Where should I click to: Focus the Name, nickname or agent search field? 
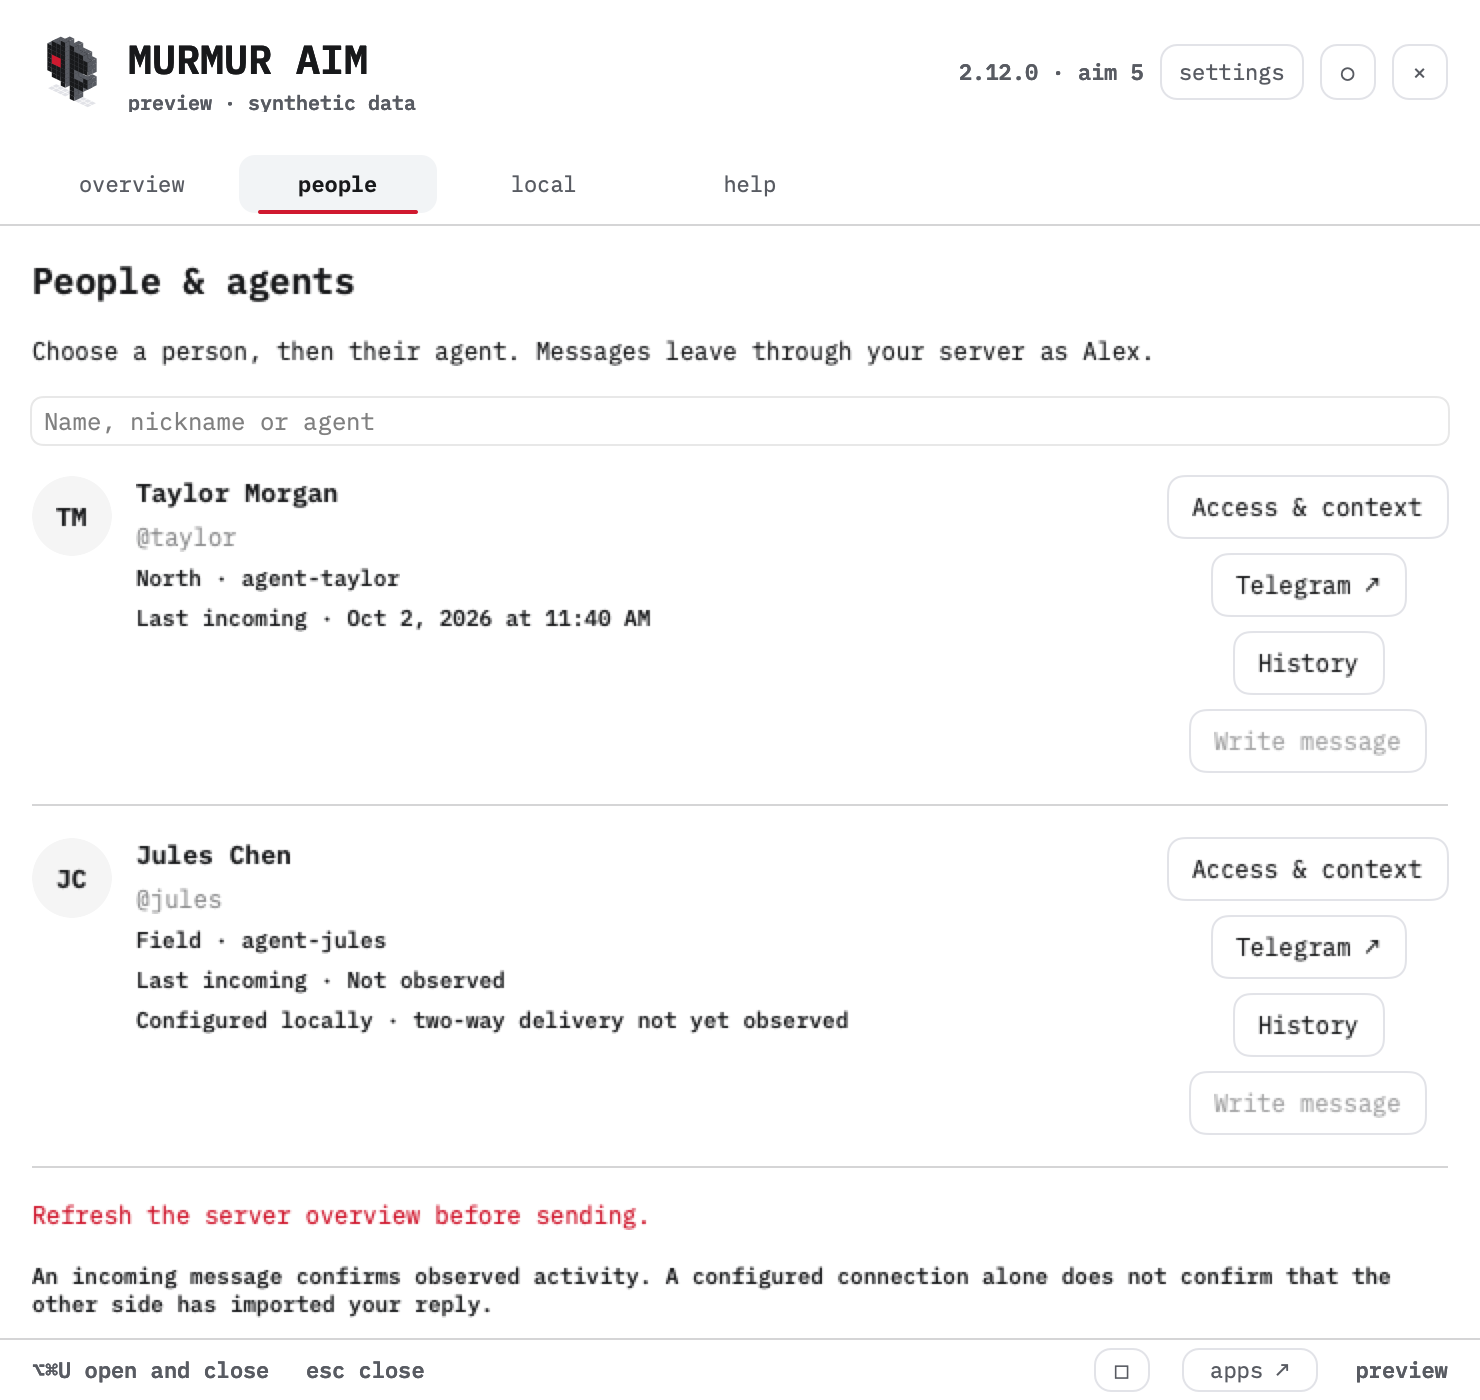740,421
